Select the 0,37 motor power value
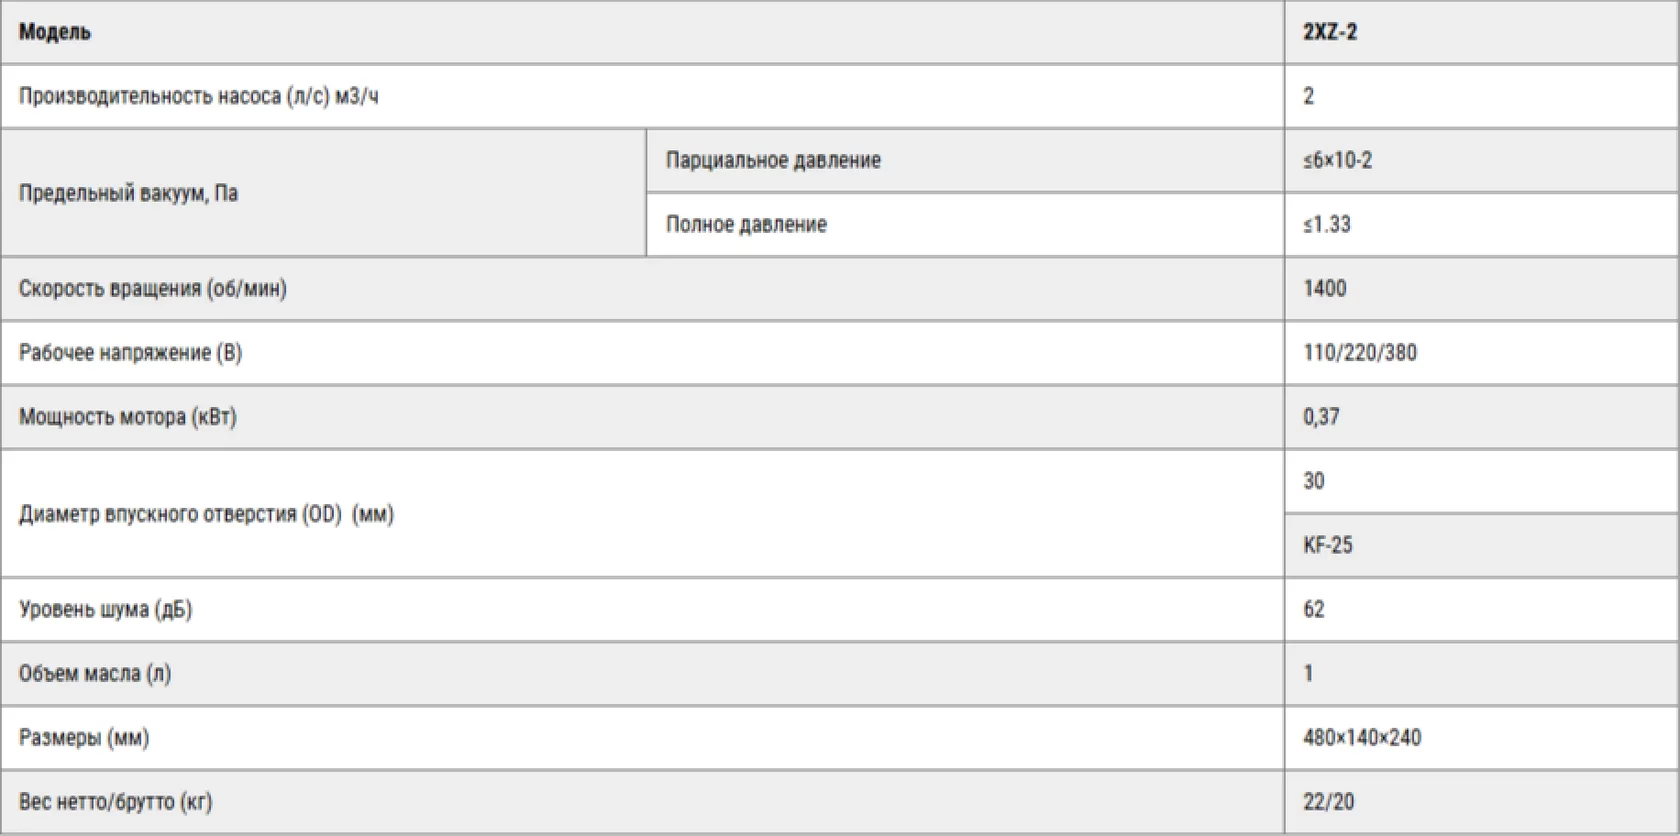Image resolution: width=1680 pixels, height=836 pixels. (x=1320, y=417)
